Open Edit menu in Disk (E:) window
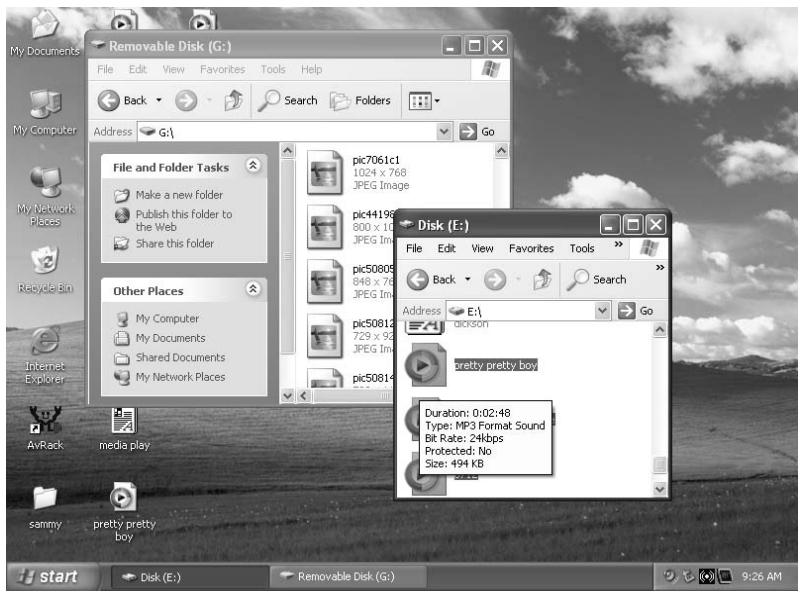 tap(446, 248)
